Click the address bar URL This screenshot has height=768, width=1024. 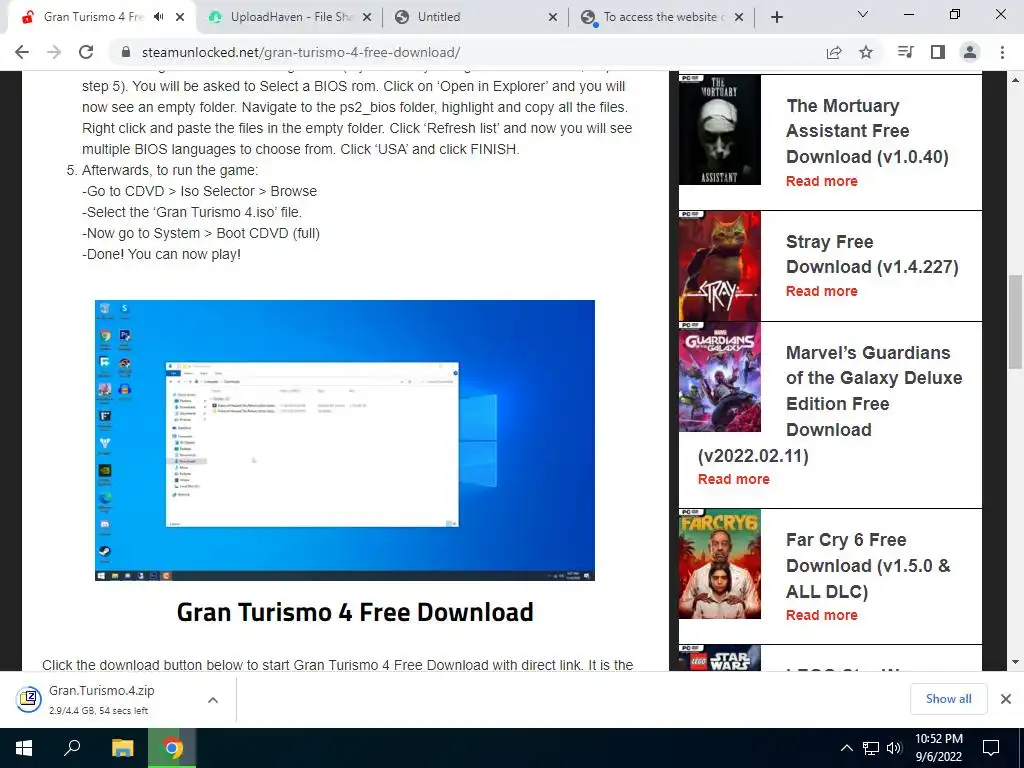point(301,52)
